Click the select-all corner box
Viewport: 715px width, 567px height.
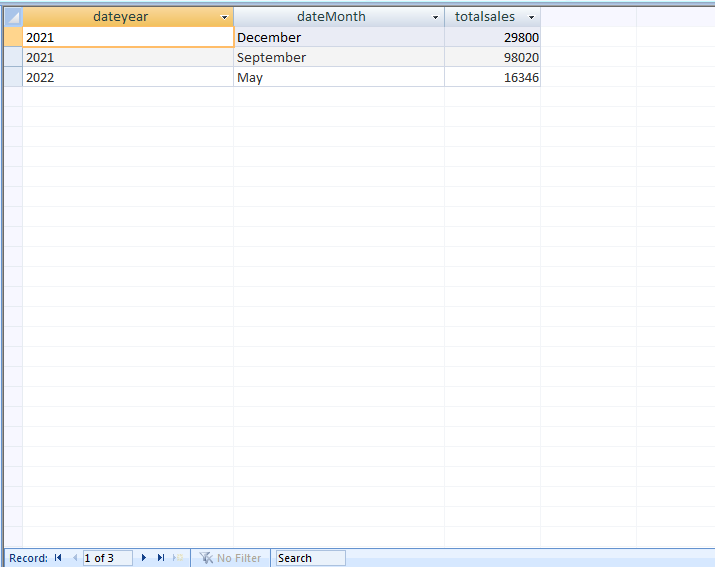click(13, 17)
